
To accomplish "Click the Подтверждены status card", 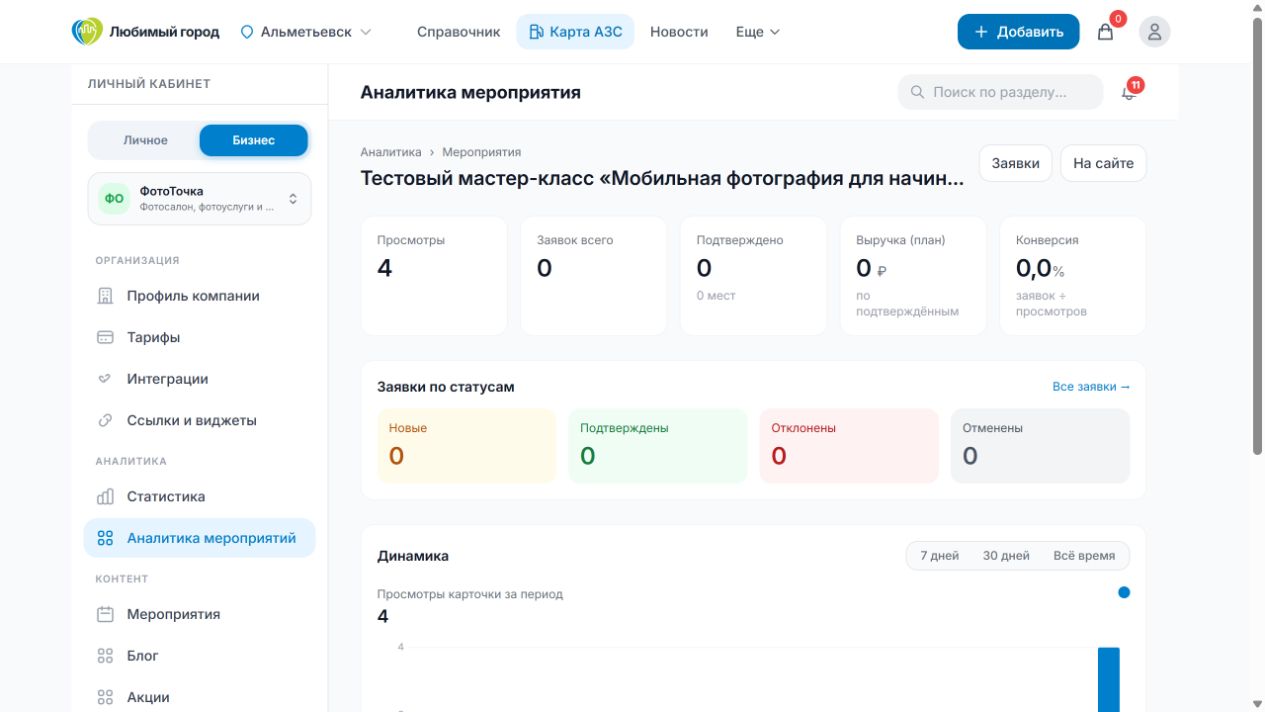I will (657, 446).
